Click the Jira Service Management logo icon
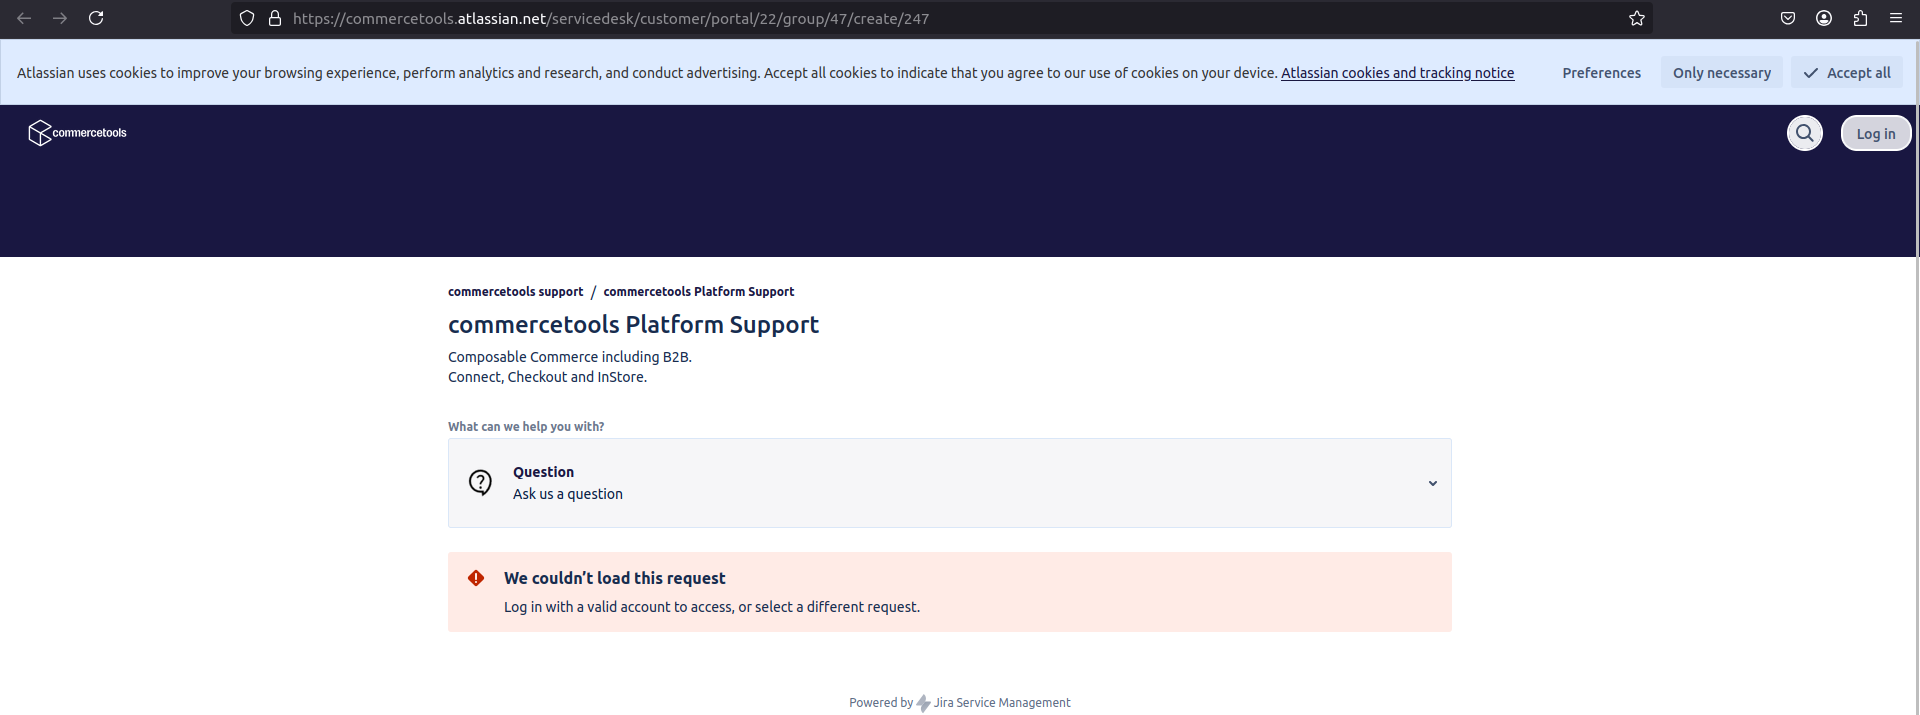Viewport: 1920px width, 715px height. coord(923,703)
